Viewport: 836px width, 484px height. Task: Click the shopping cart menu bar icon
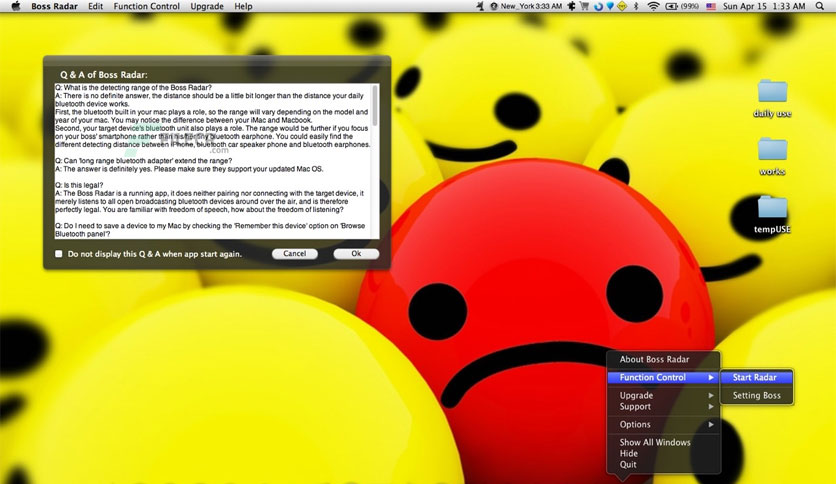coord(584,6)
